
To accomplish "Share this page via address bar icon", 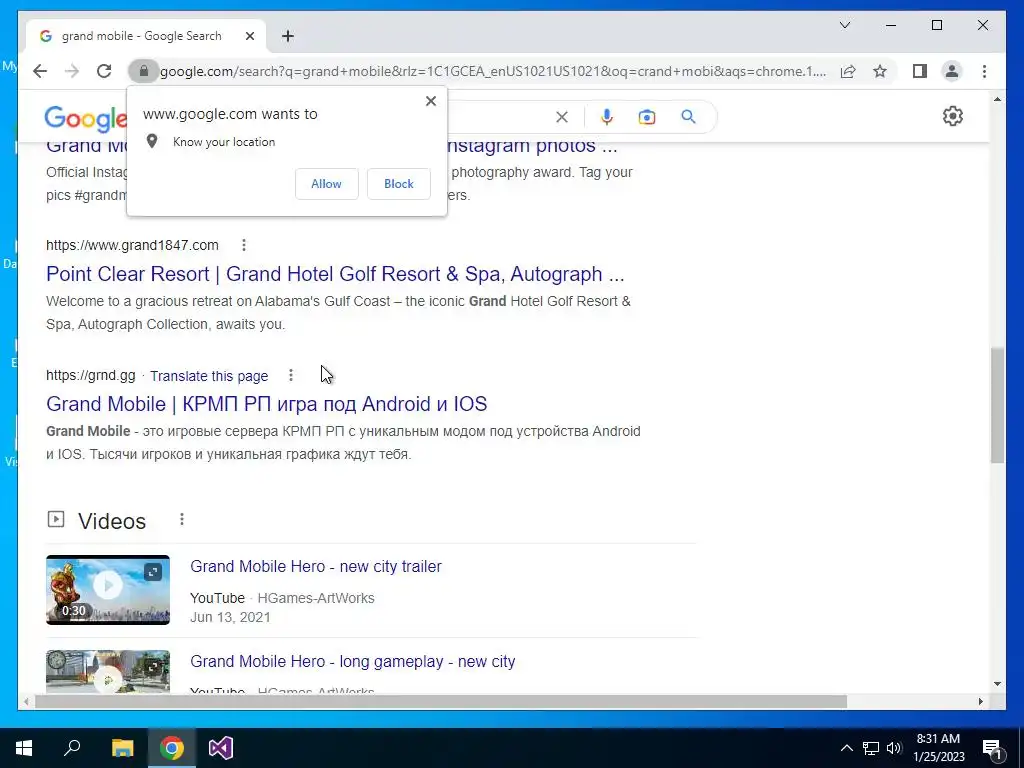I will (x=848, y=71).
